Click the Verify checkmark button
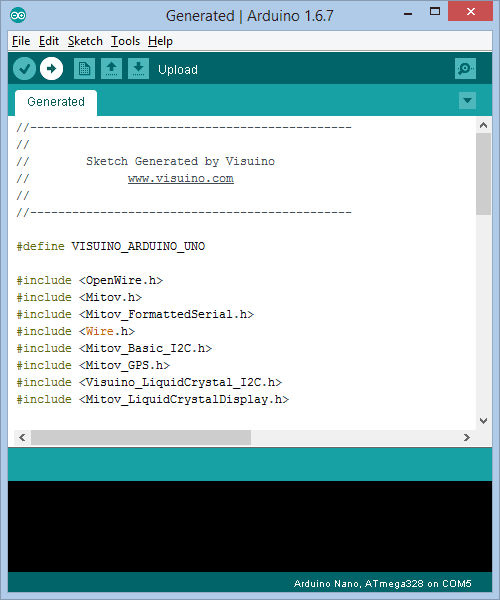This screenshot has width=500, height=600. (24, 69)
